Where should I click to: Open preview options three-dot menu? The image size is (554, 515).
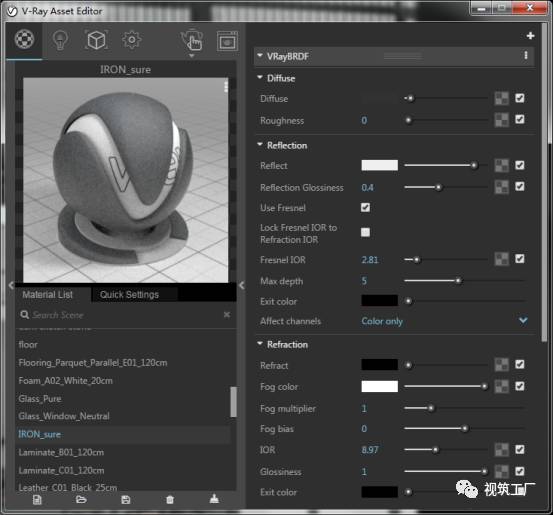(226, 87)
